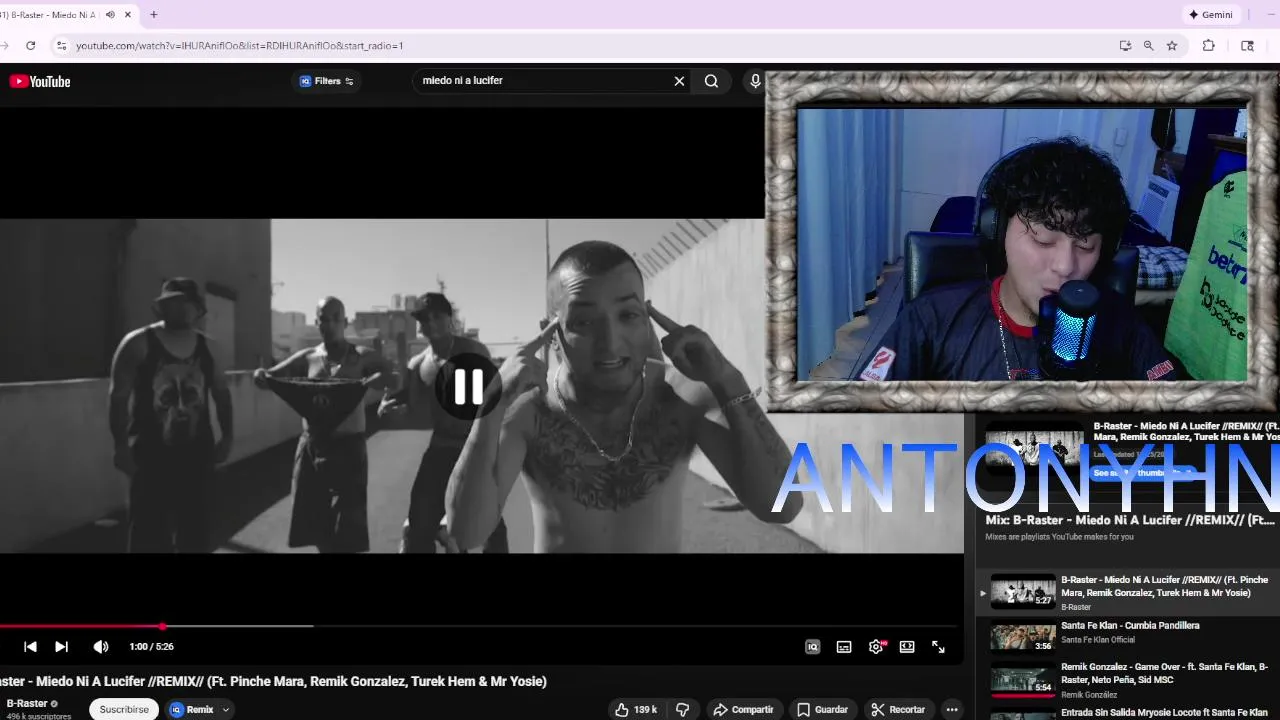Skip to next video in playlist
The width and height of the screenshot is (1280, 720).
tap(61, 647)
